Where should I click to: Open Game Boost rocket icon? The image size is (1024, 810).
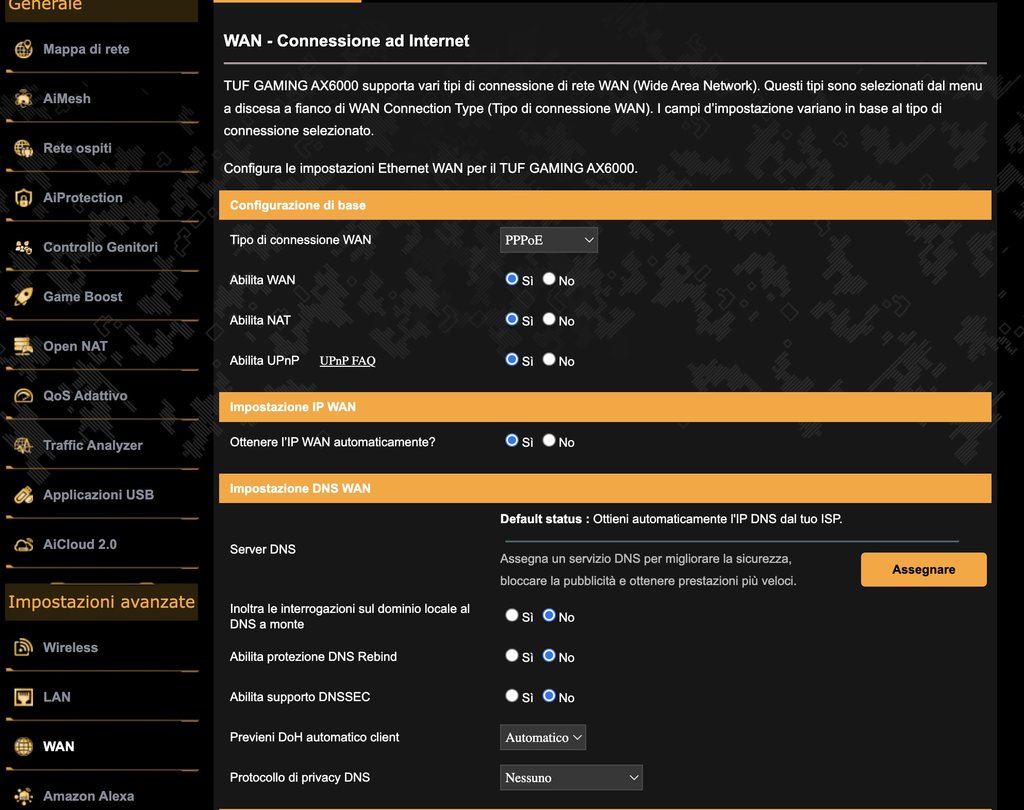[24, 297]
